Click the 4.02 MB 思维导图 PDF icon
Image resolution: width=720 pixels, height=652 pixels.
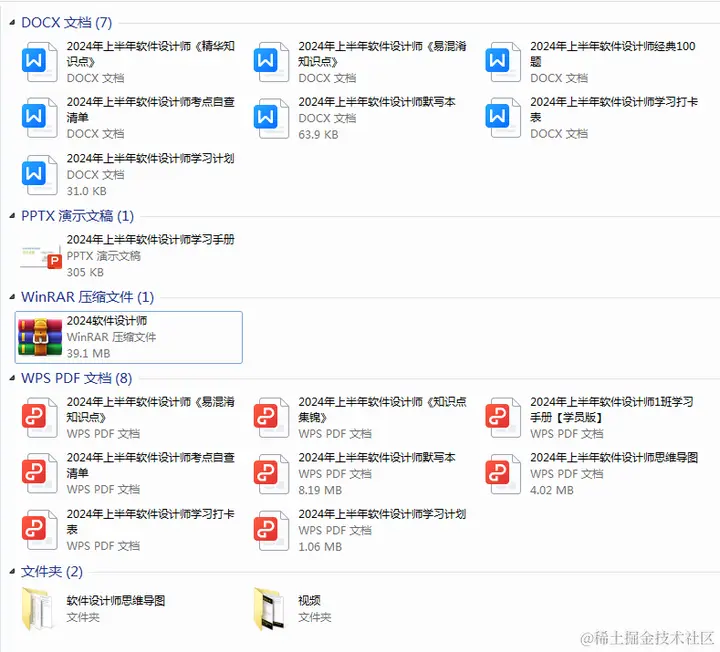pos(503,474)
